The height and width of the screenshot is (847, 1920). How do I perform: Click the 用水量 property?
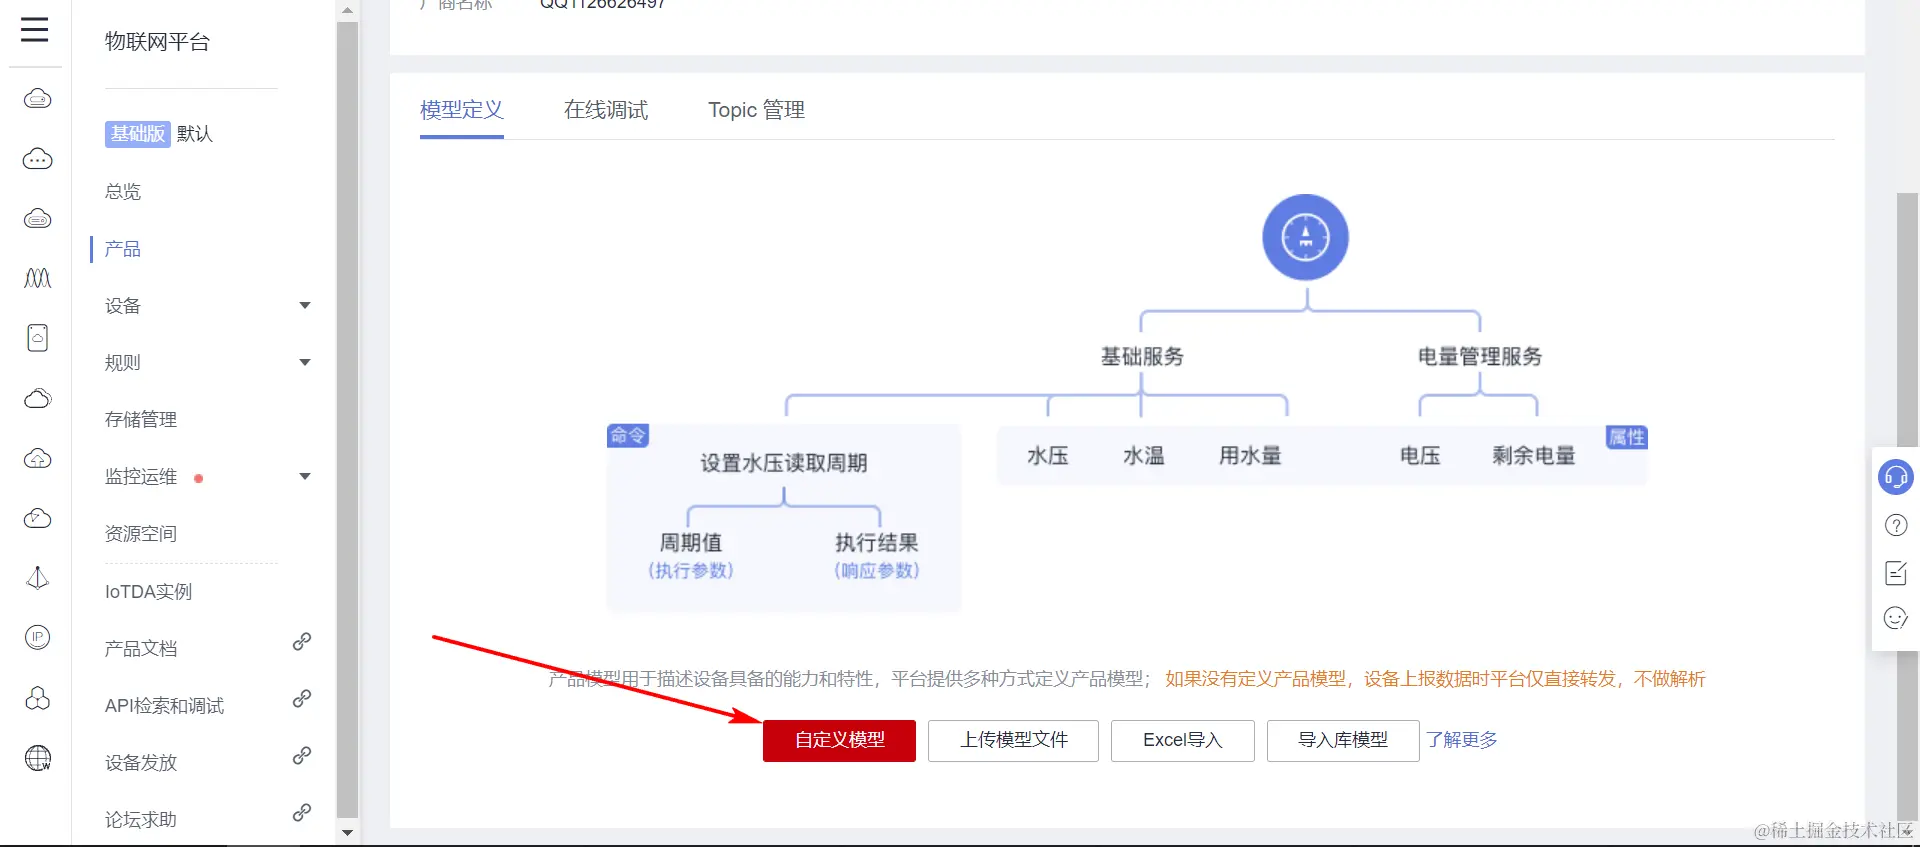coord(1250,456)
